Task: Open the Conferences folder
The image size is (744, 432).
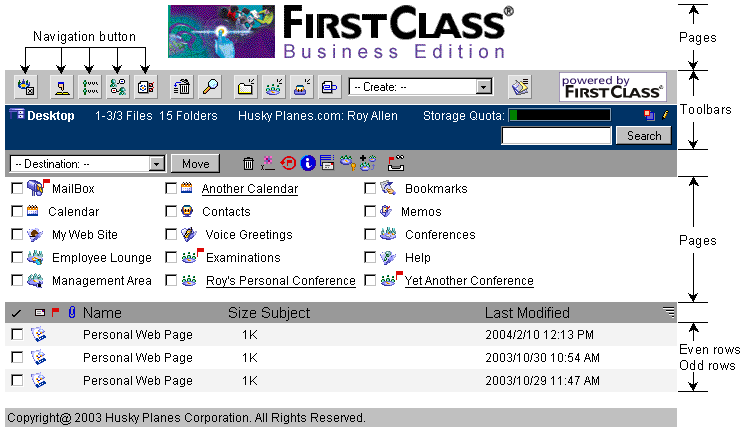Action: point(440,235)
